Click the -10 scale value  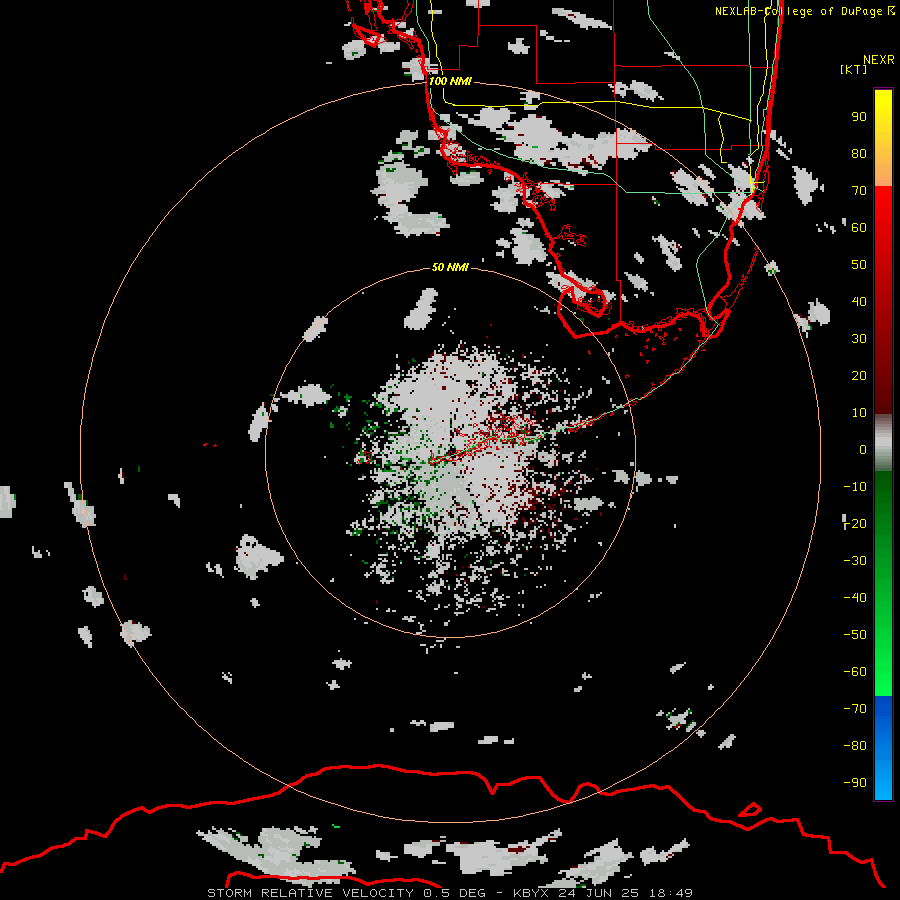855,487
